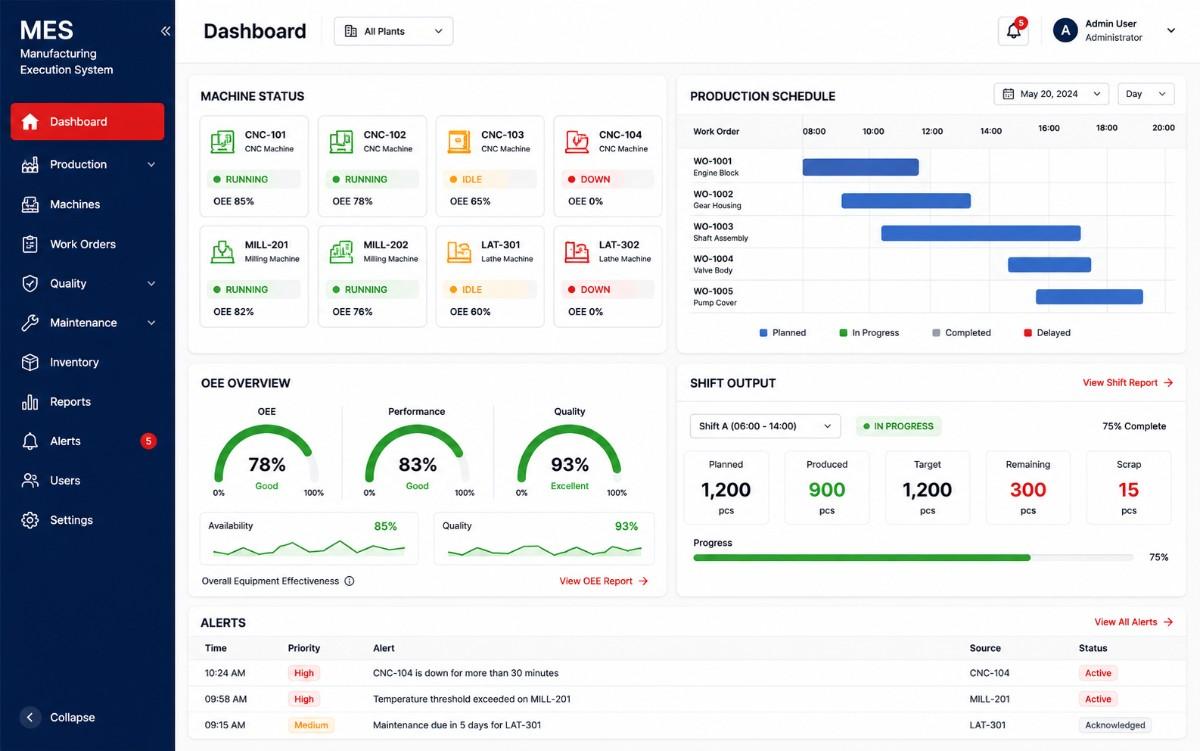Open View OEE Report link
Image resolution: width=1200 pixels, height=751 pixels.
point(604,581)
